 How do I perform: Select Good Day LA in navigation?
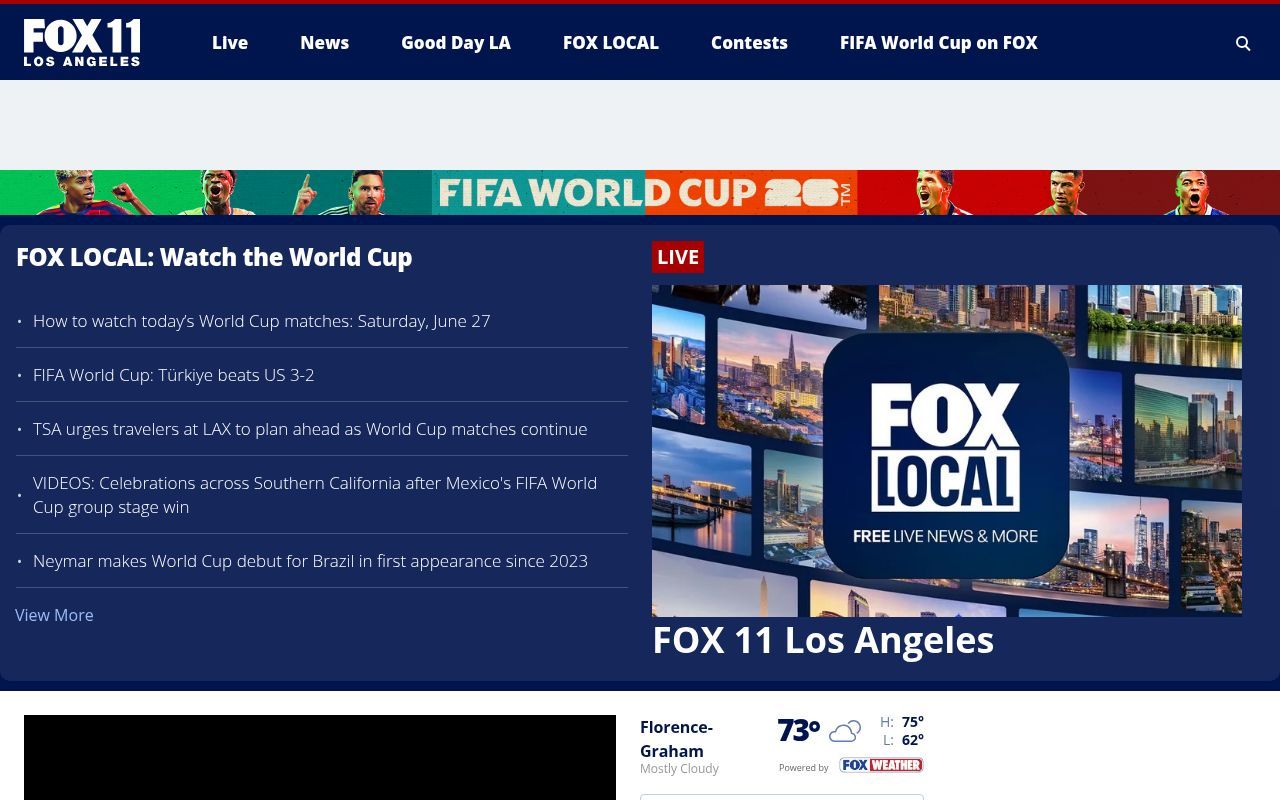[x=456, y=43]
